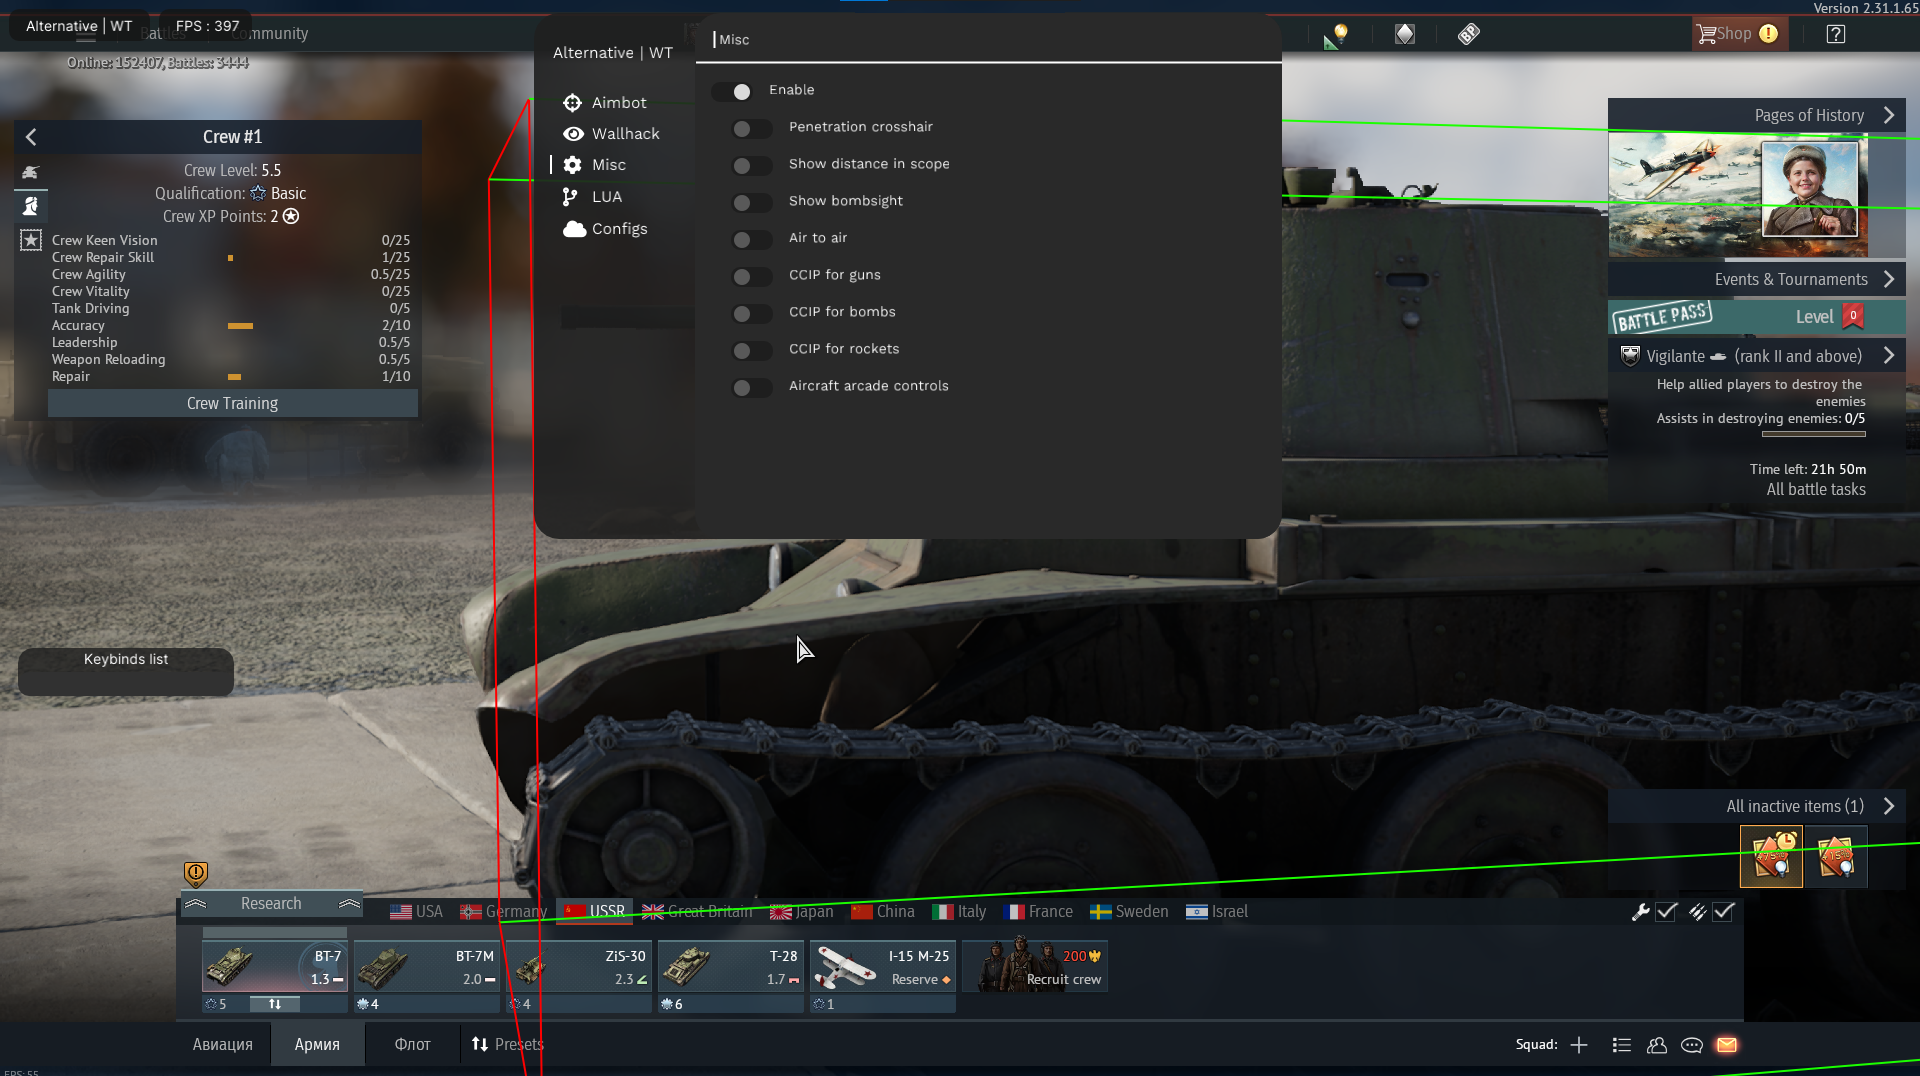The width and height of the screenshot is (1920, 1076).
Task: Expand Events & Tournaments section
Action: [1888, 280]
